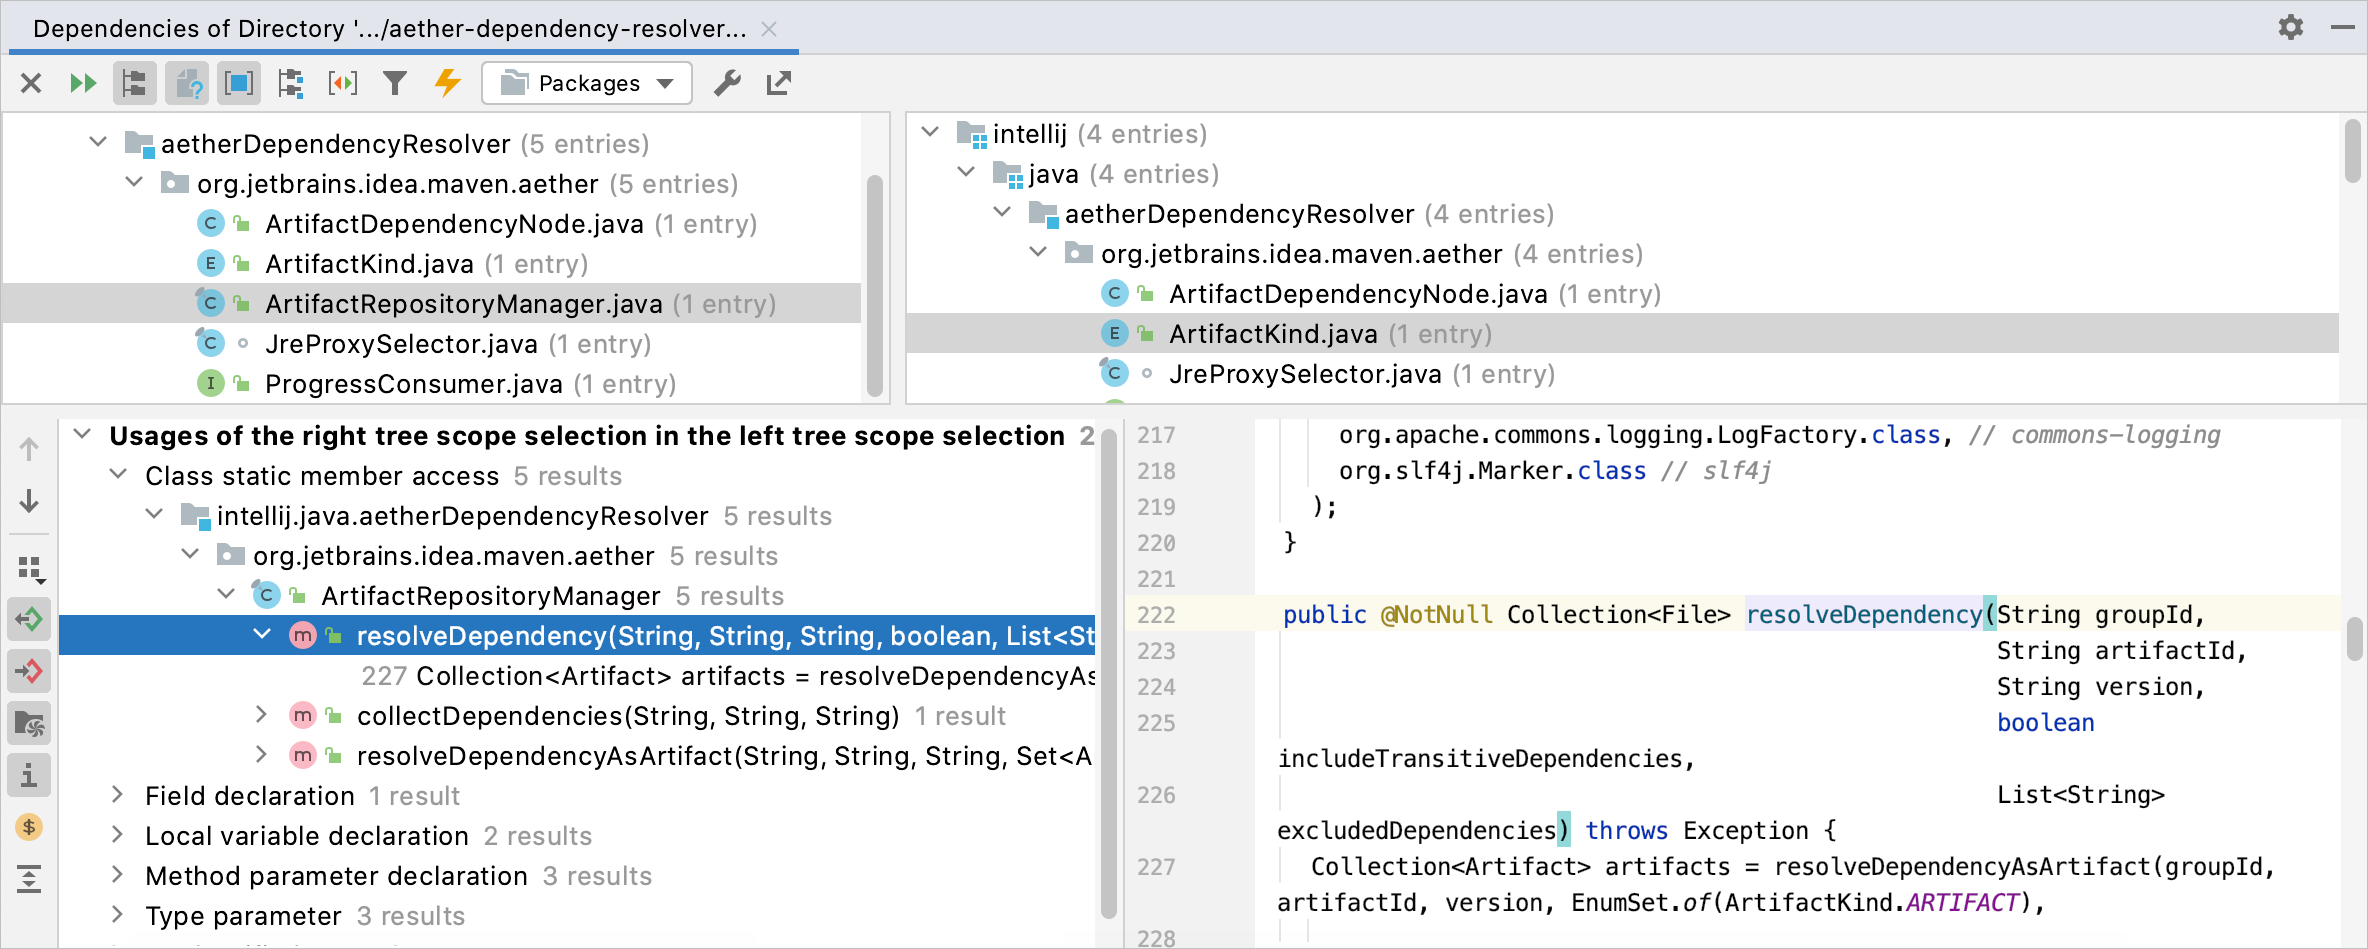Jump to next occurrence with the down arrow
Viewport: 2368px width, 949px height.
coord(29,501)
